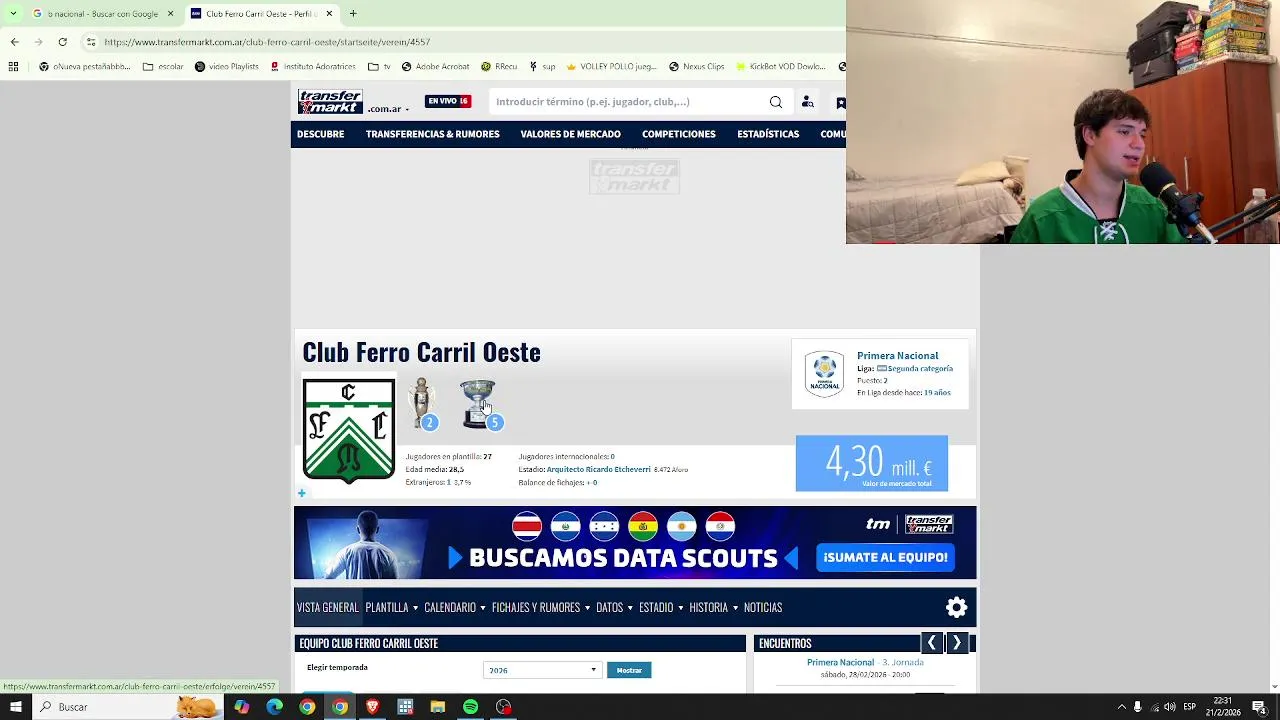Screen dimensions: 1280x720
Task: Click the Transfermarkt logo in the header
Action: (x=330, y=102)
